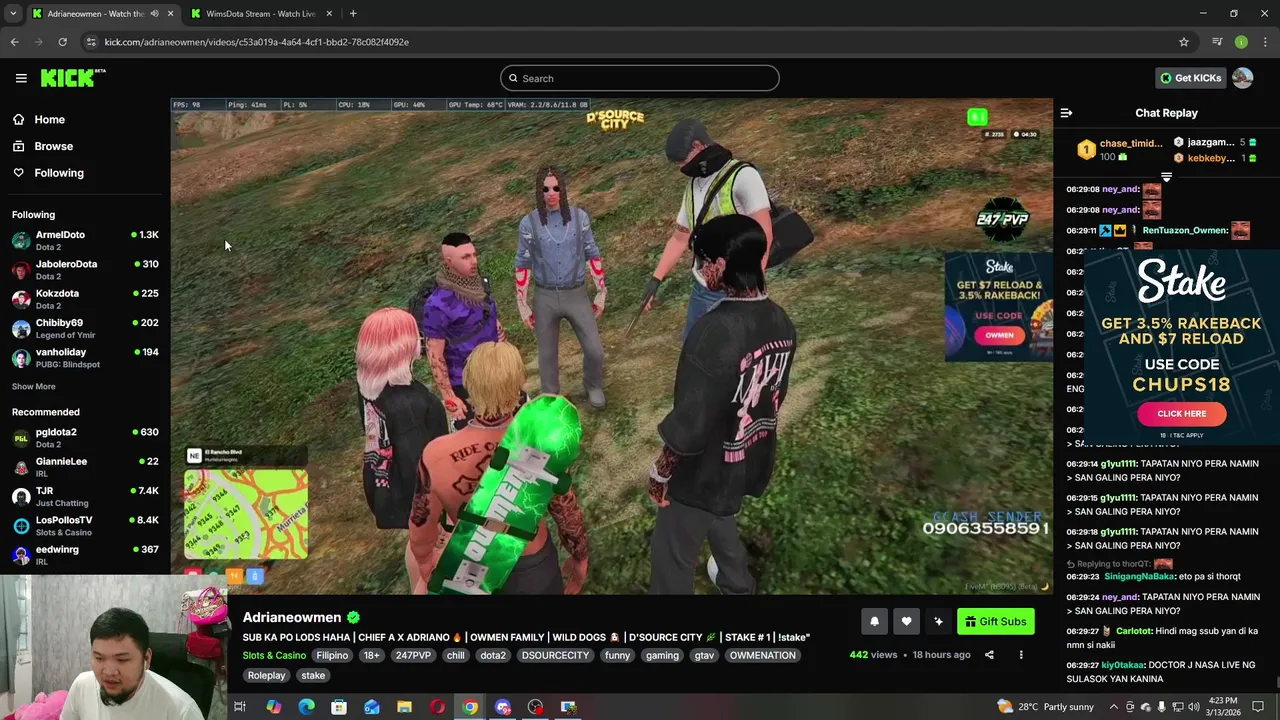
Task: Open Opera browser from taskbar
Action: coord(437,707)
